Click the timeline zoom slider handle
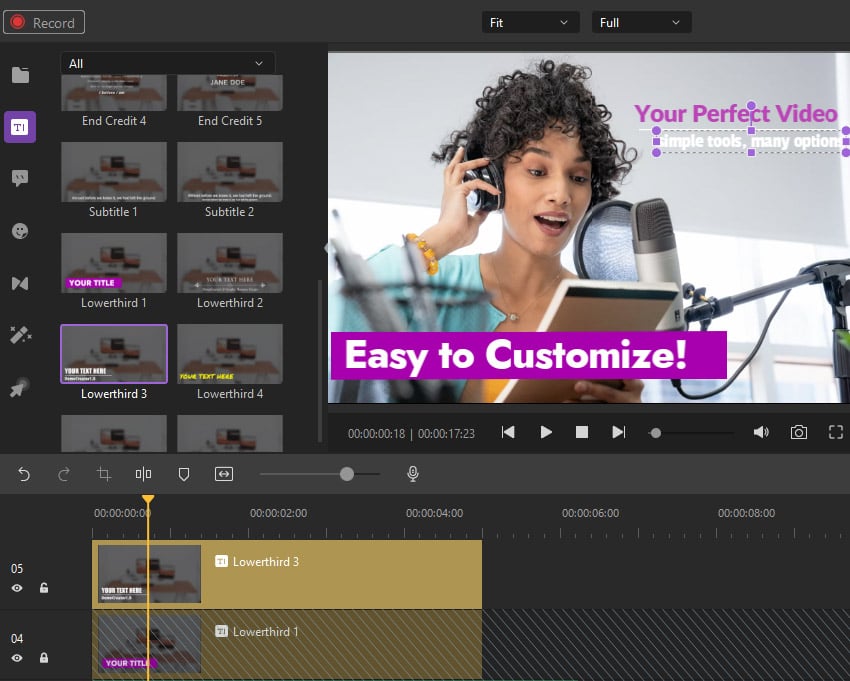 click(345, 473)
